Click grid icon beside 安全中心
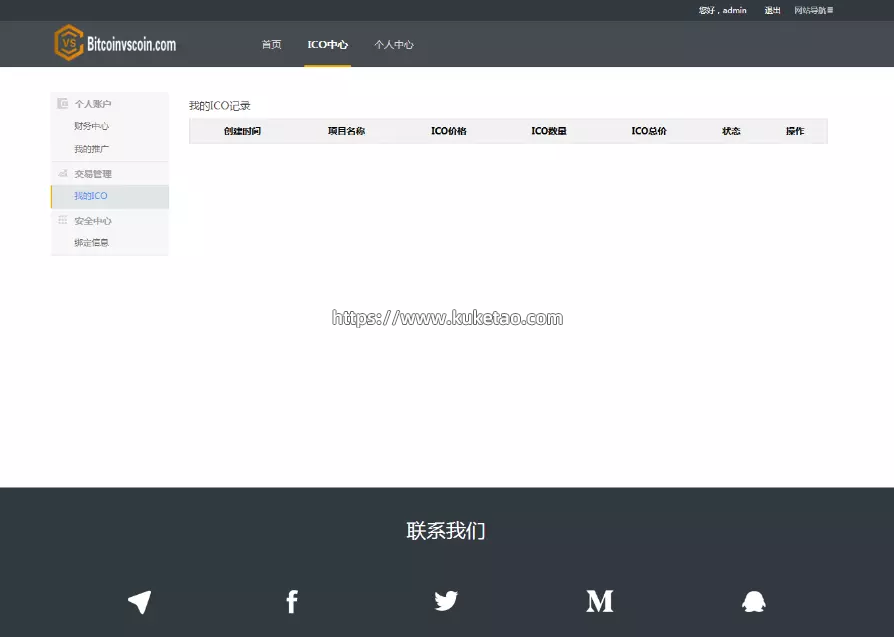The image size is (894, 637). click(x=63, y=220)
